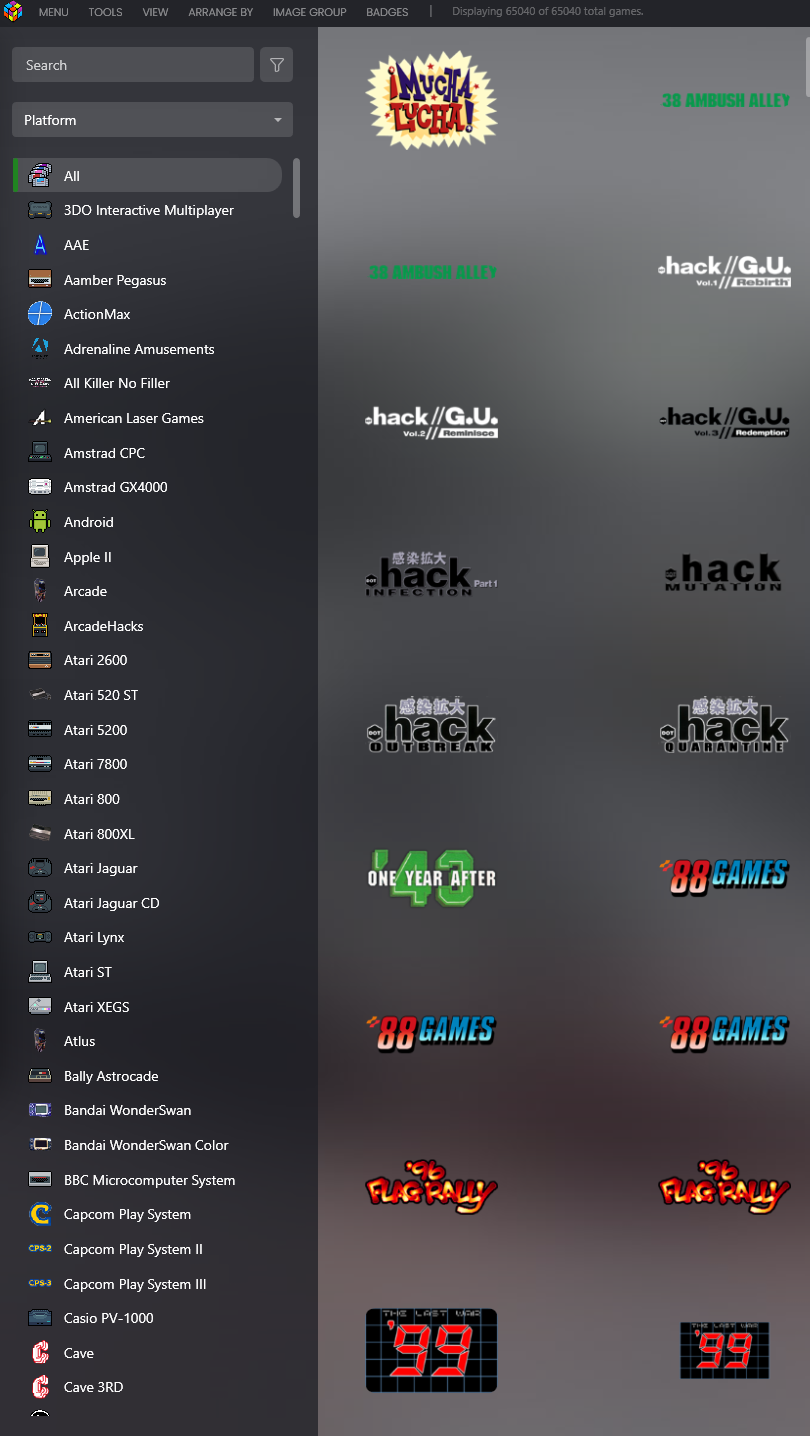
Task: Select the yellow Capcom Play System icon
Action: [40, 1214]
